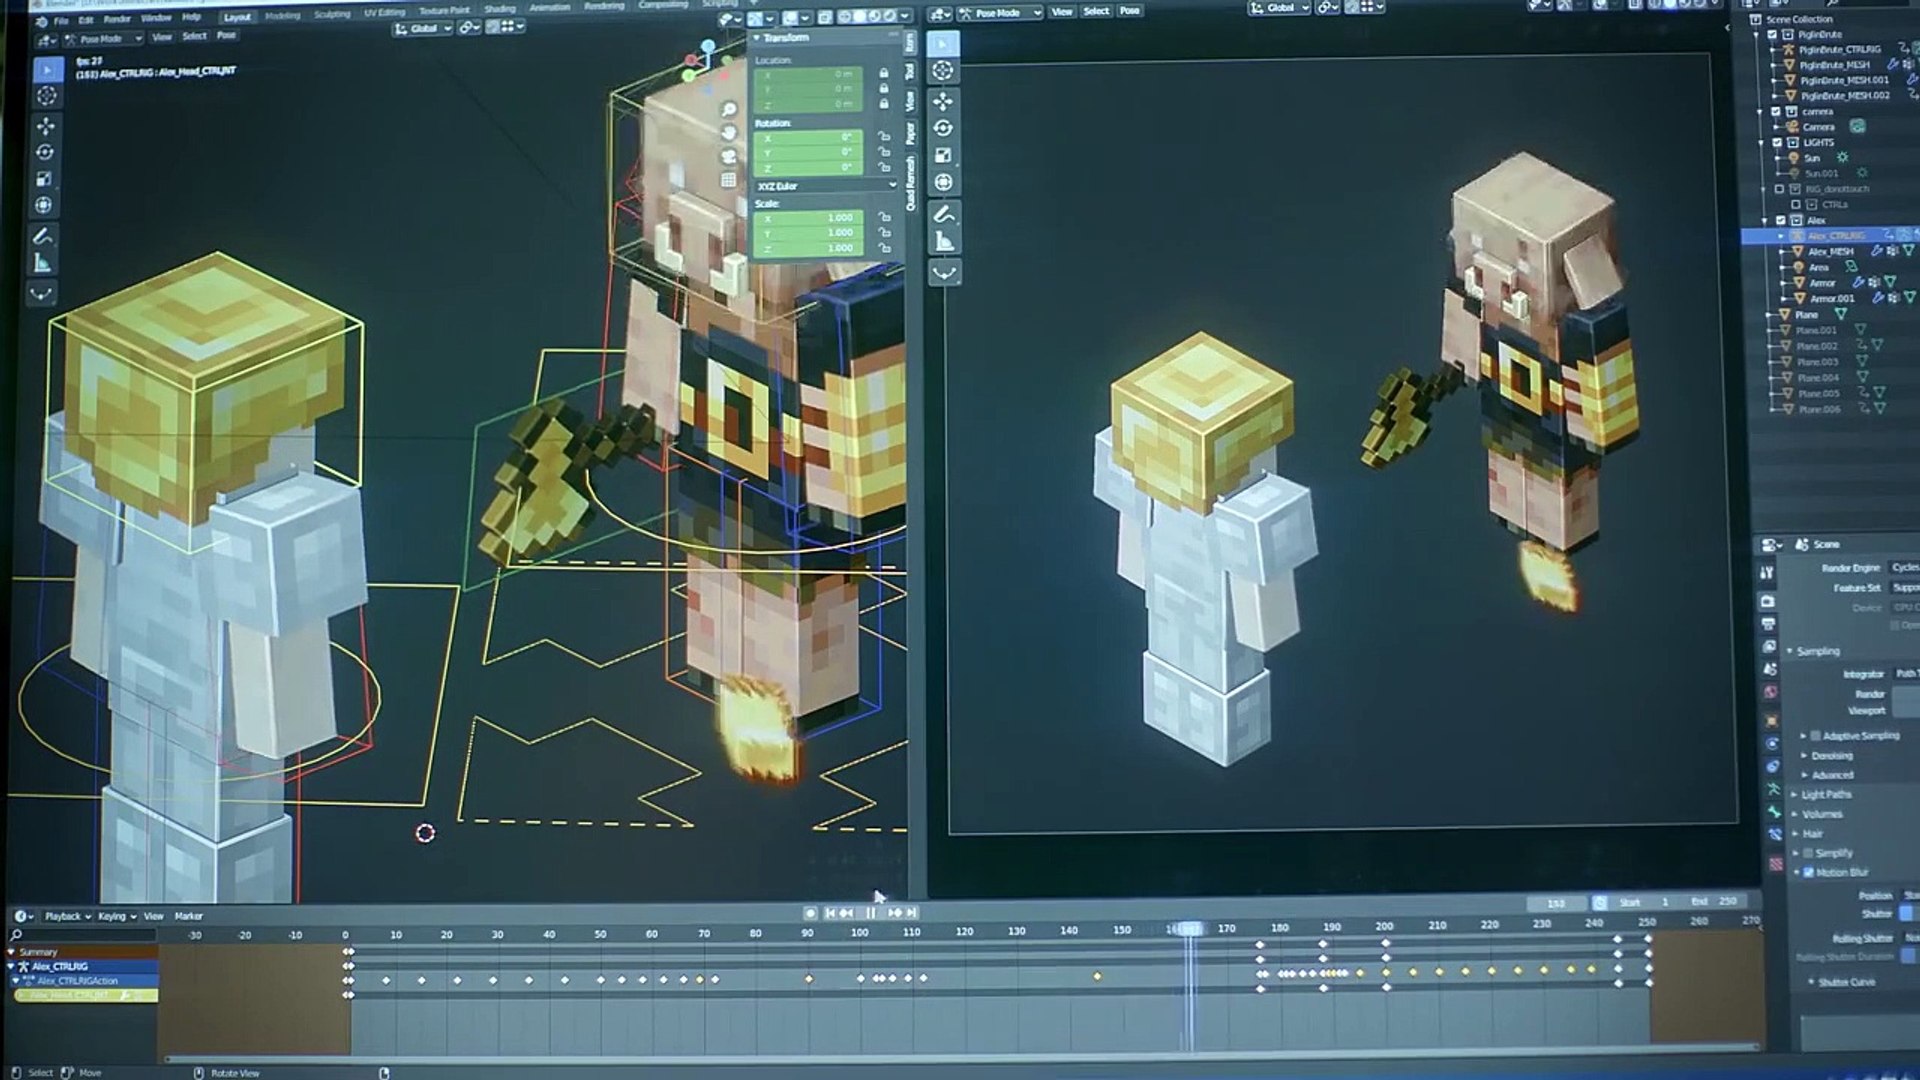Select the Measure tool in left viewport toolbar

tap(43, 263)
